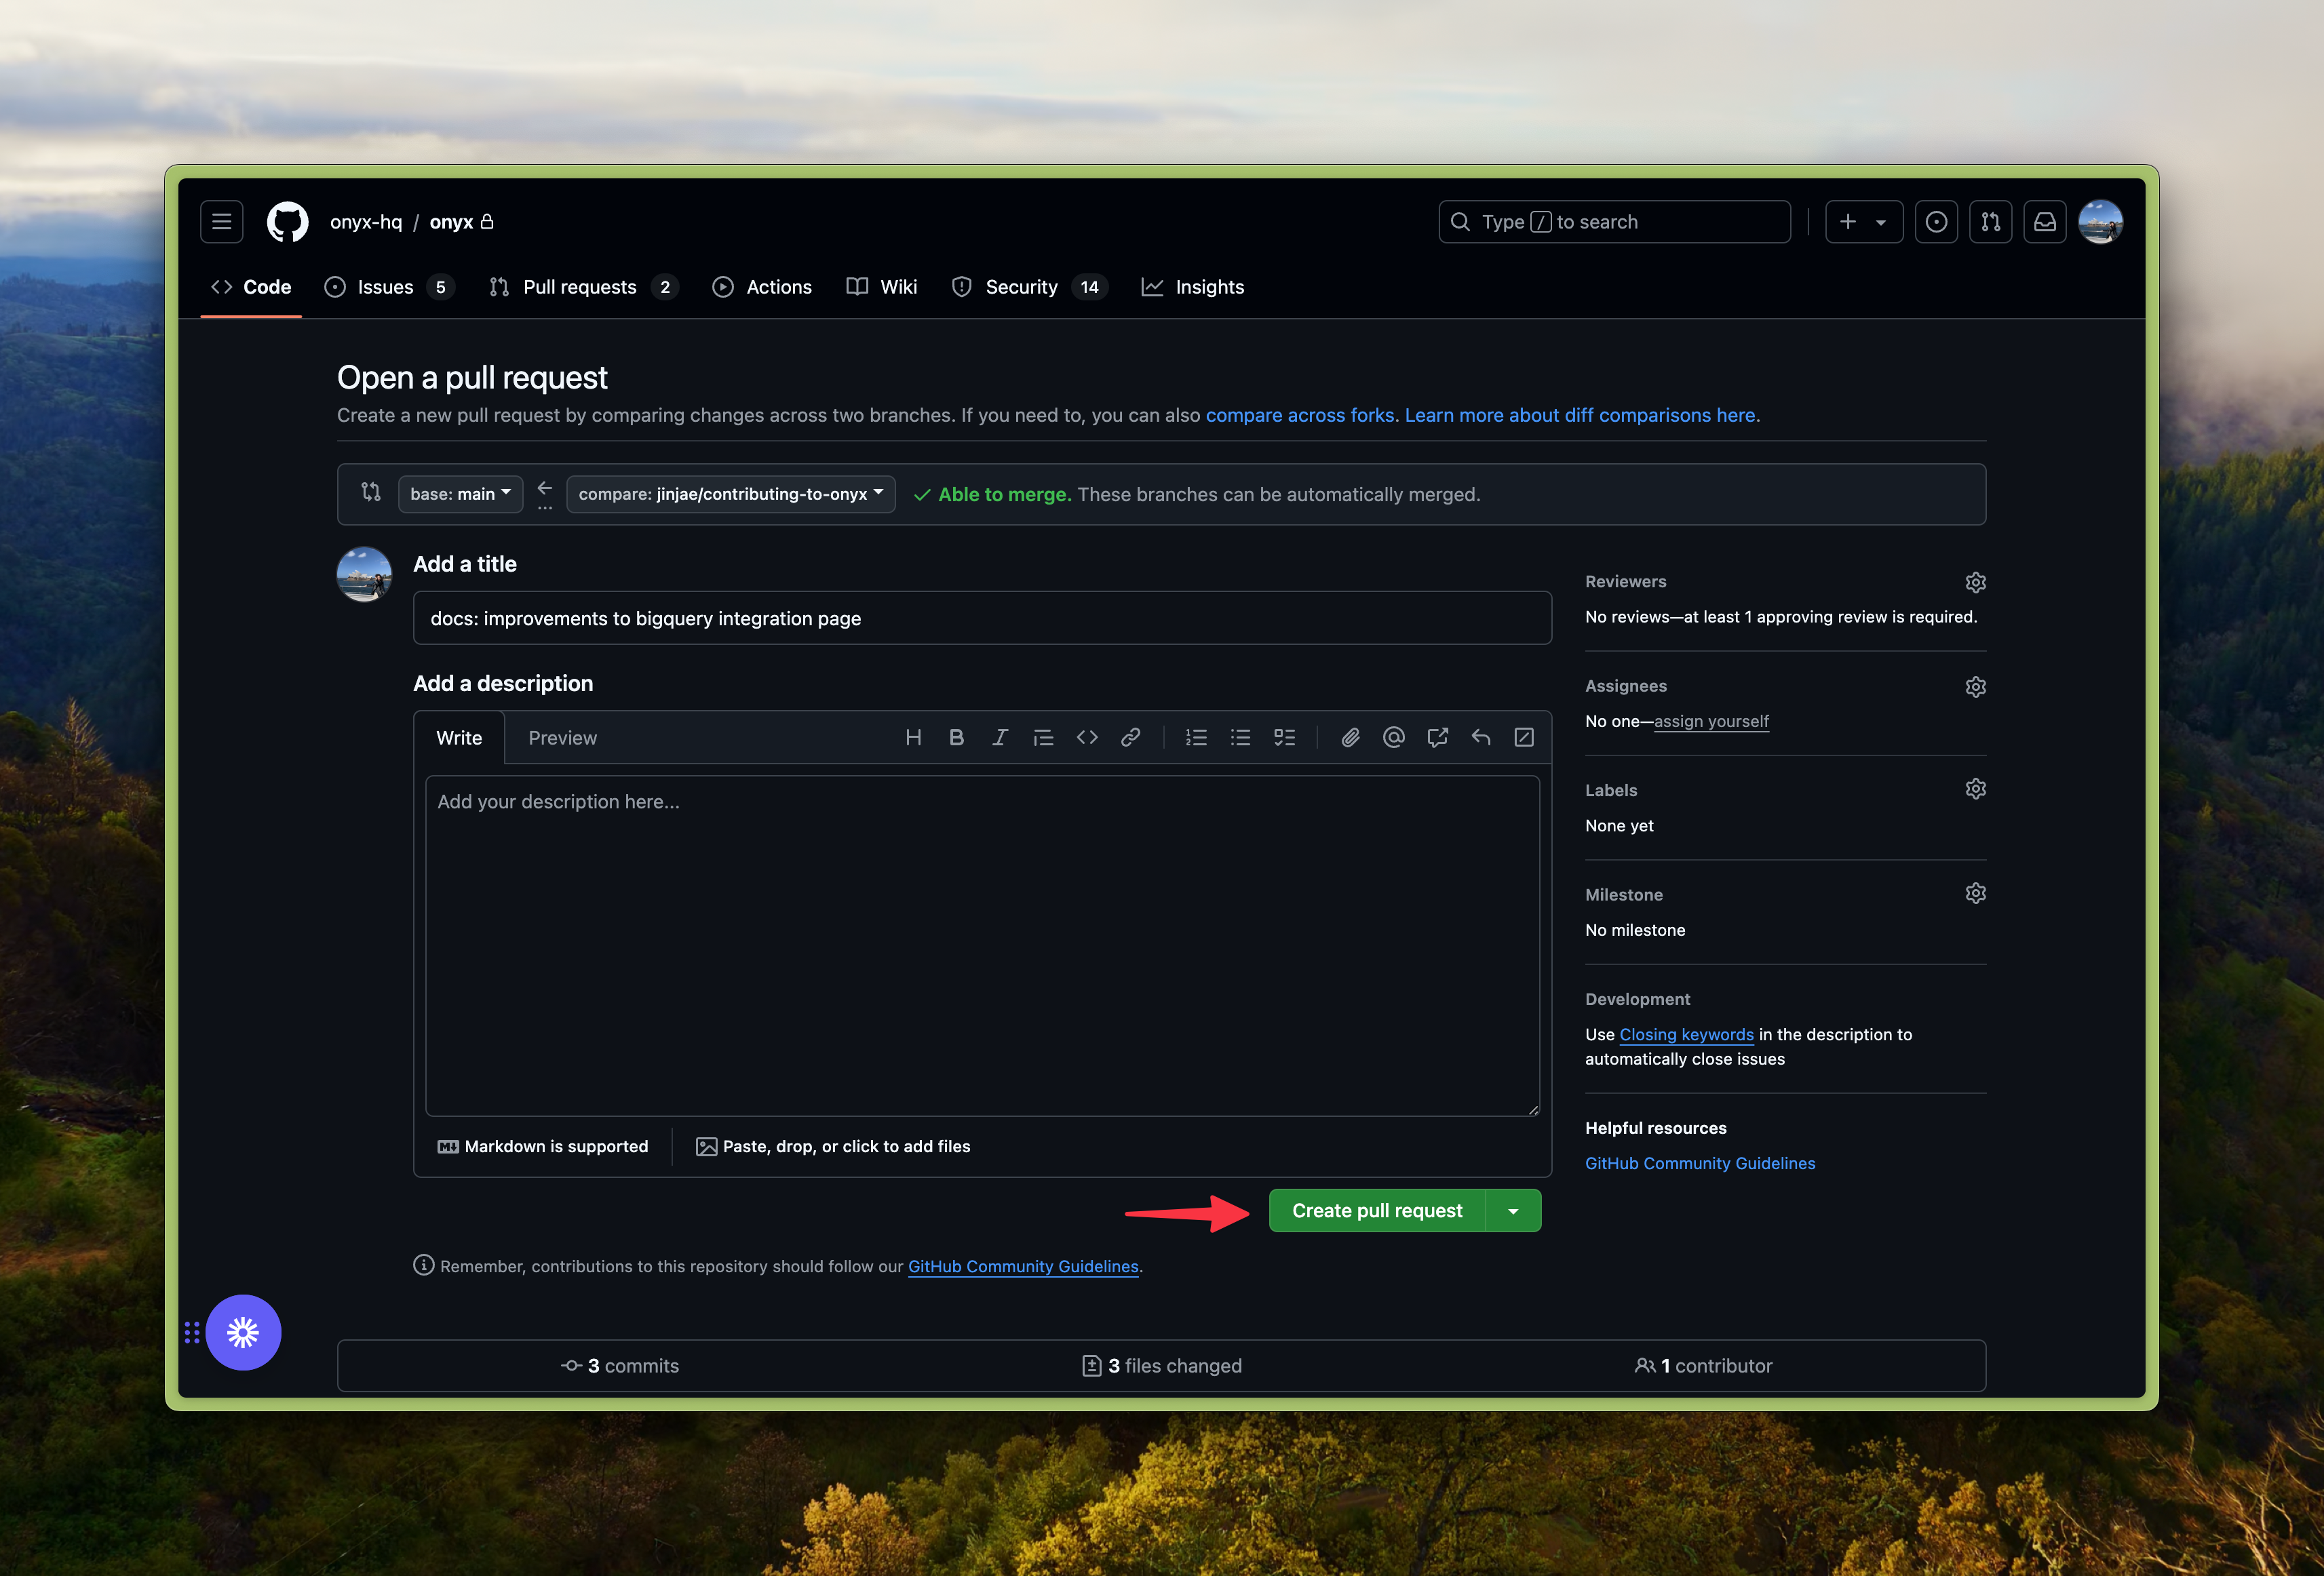Screen dimensions: 2324x1576
Task: Insert a quote block from toolbar
Action: pyautogui.click(x=1043, y=737)
